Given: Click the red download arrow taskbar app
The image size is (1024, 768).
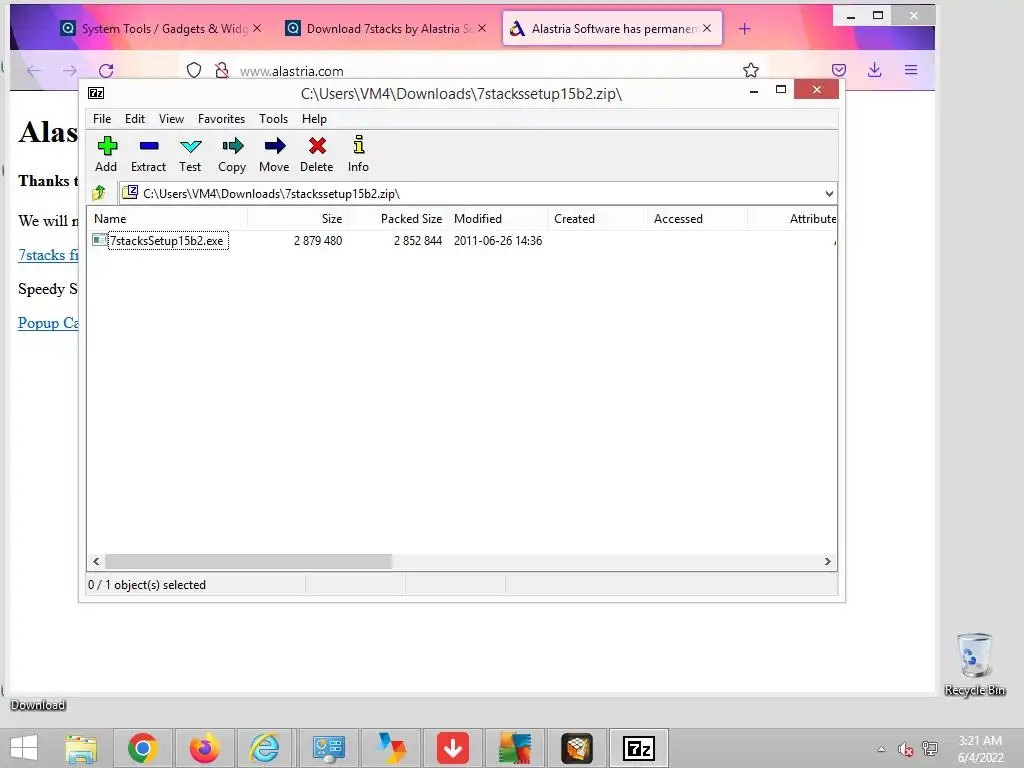Looking at the screenshot, I should click(x=453, y=748).
